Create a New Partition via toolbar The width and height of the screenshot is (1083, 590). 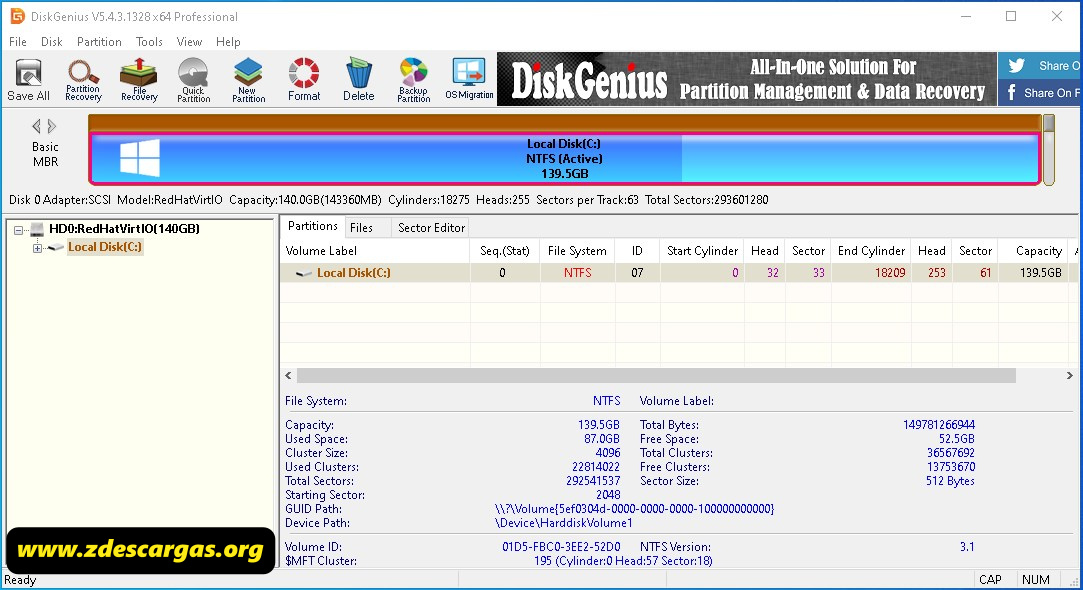click(x=249, y=79)
